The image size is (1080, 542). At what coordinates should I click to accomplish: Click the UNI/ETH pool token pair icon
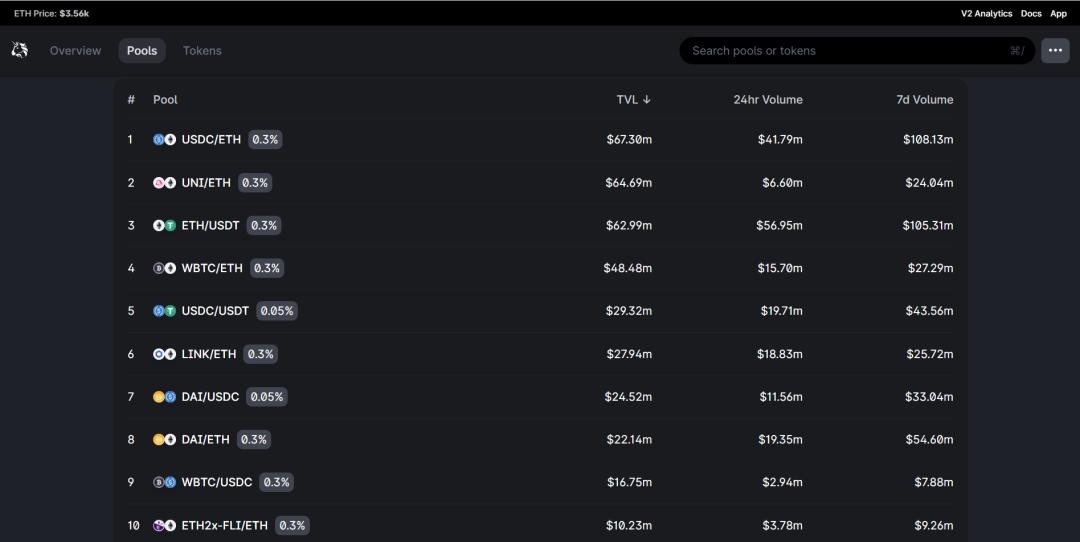tap(164, 183)
